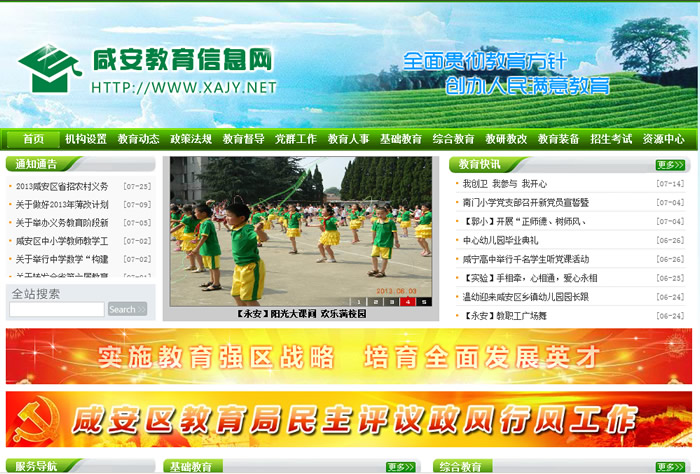Click 更多 button in 教育快讯 panel

670,165
